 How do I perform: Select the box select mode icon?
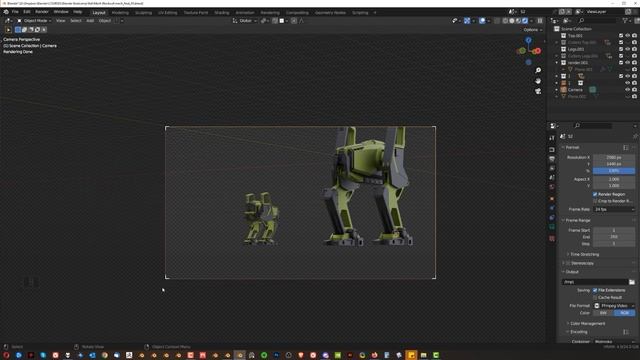pos(18,29)
